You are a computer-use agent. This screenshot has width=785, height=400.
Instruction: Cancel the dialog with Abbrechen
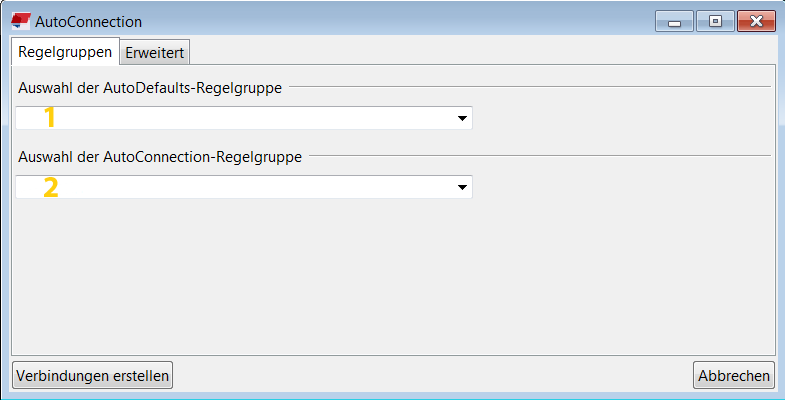click(x=733, y=375)
